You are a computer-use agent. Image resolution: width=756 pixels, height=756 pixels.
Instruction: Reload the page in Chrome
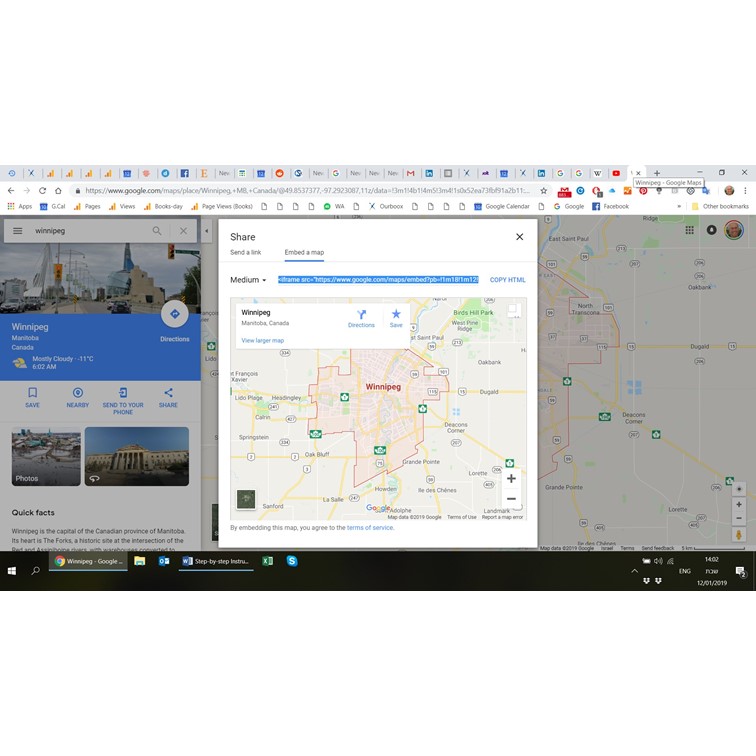pos(42,190)
